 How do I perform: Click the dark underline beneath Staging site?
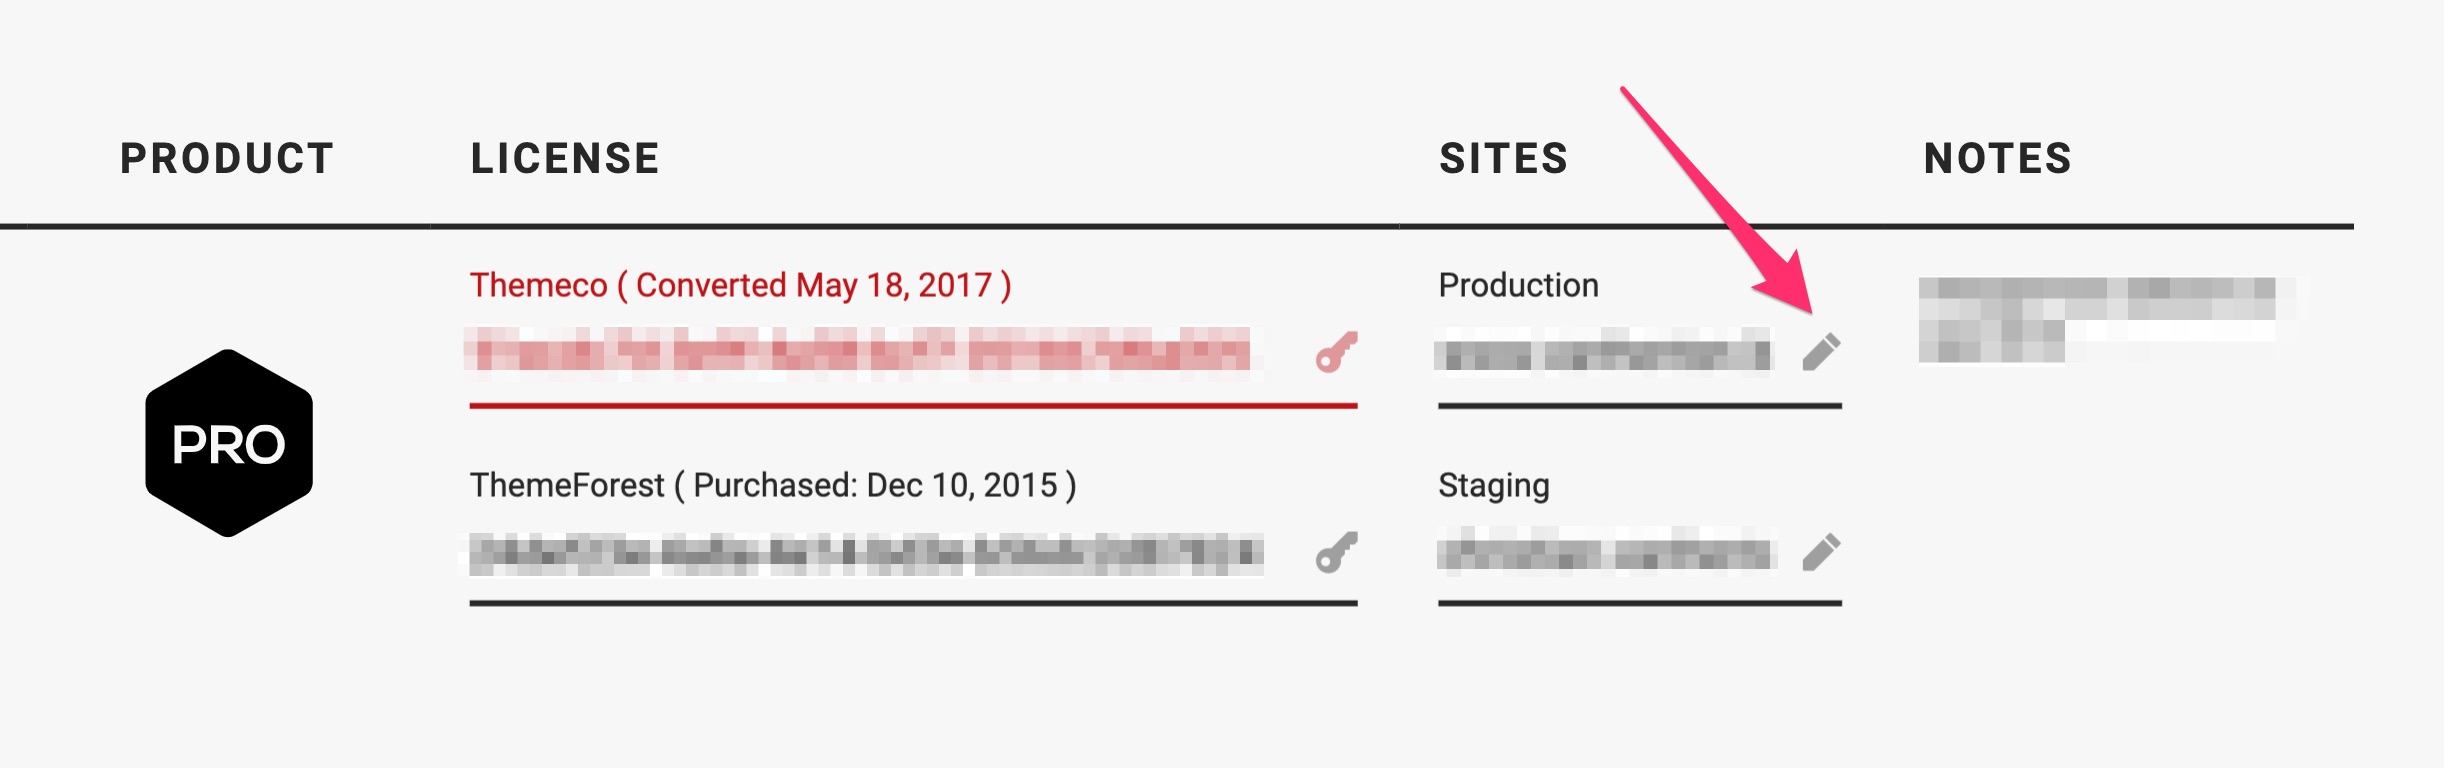pyautogui.click(x=1640, y=603)
